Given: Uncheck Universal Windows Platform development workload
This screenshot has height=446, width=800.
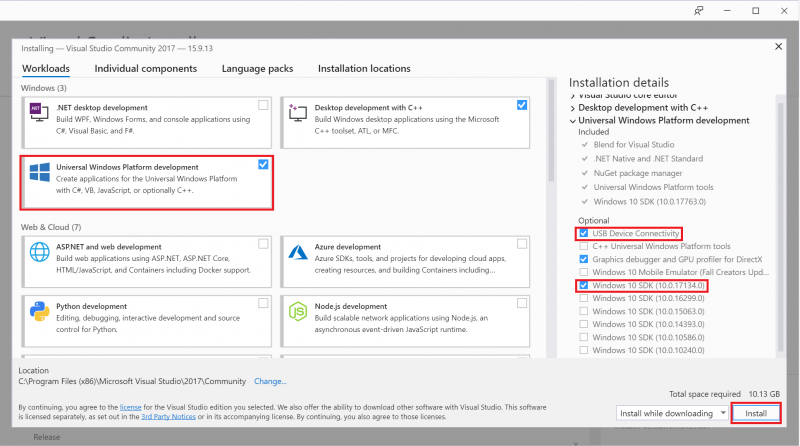Looking at the screenshot, I should click(x=263, y=164).
